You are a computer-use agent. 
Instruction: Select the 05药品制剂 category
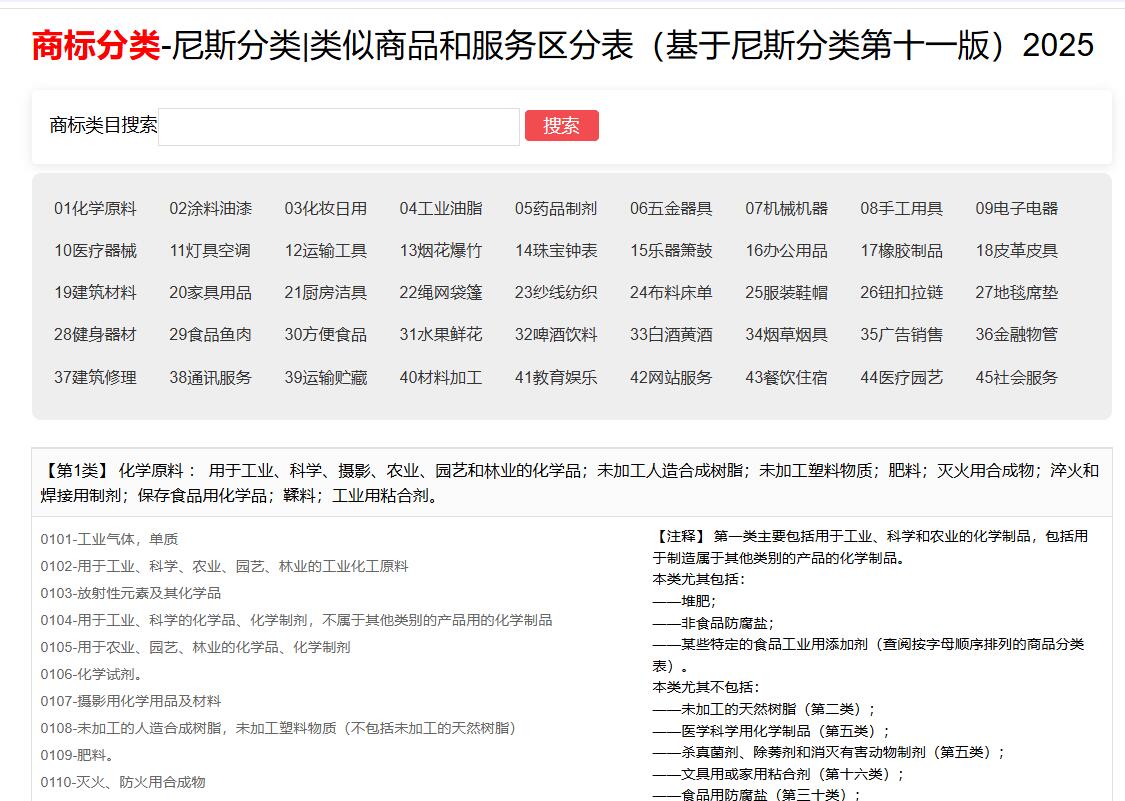[556, 208]
